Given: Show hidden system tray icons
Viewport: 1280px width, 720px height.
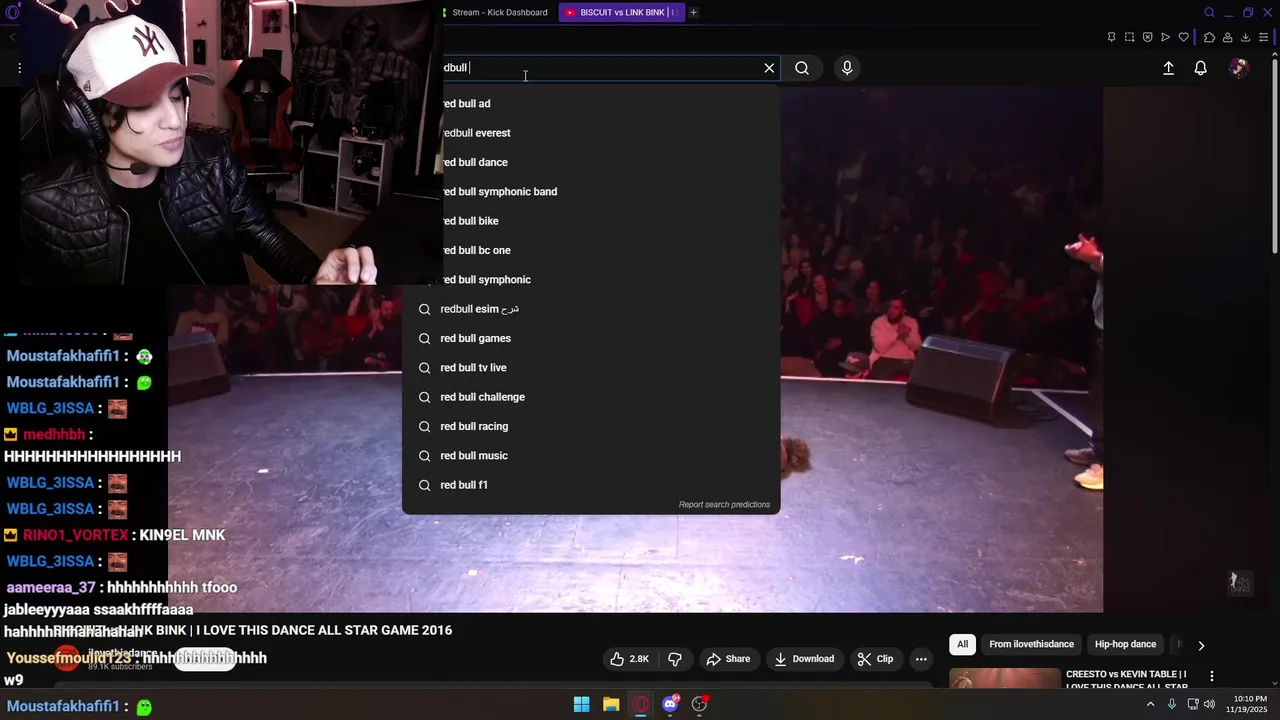Looking at the screenshot, I should pyautogui.click(x=1150, y=704).
